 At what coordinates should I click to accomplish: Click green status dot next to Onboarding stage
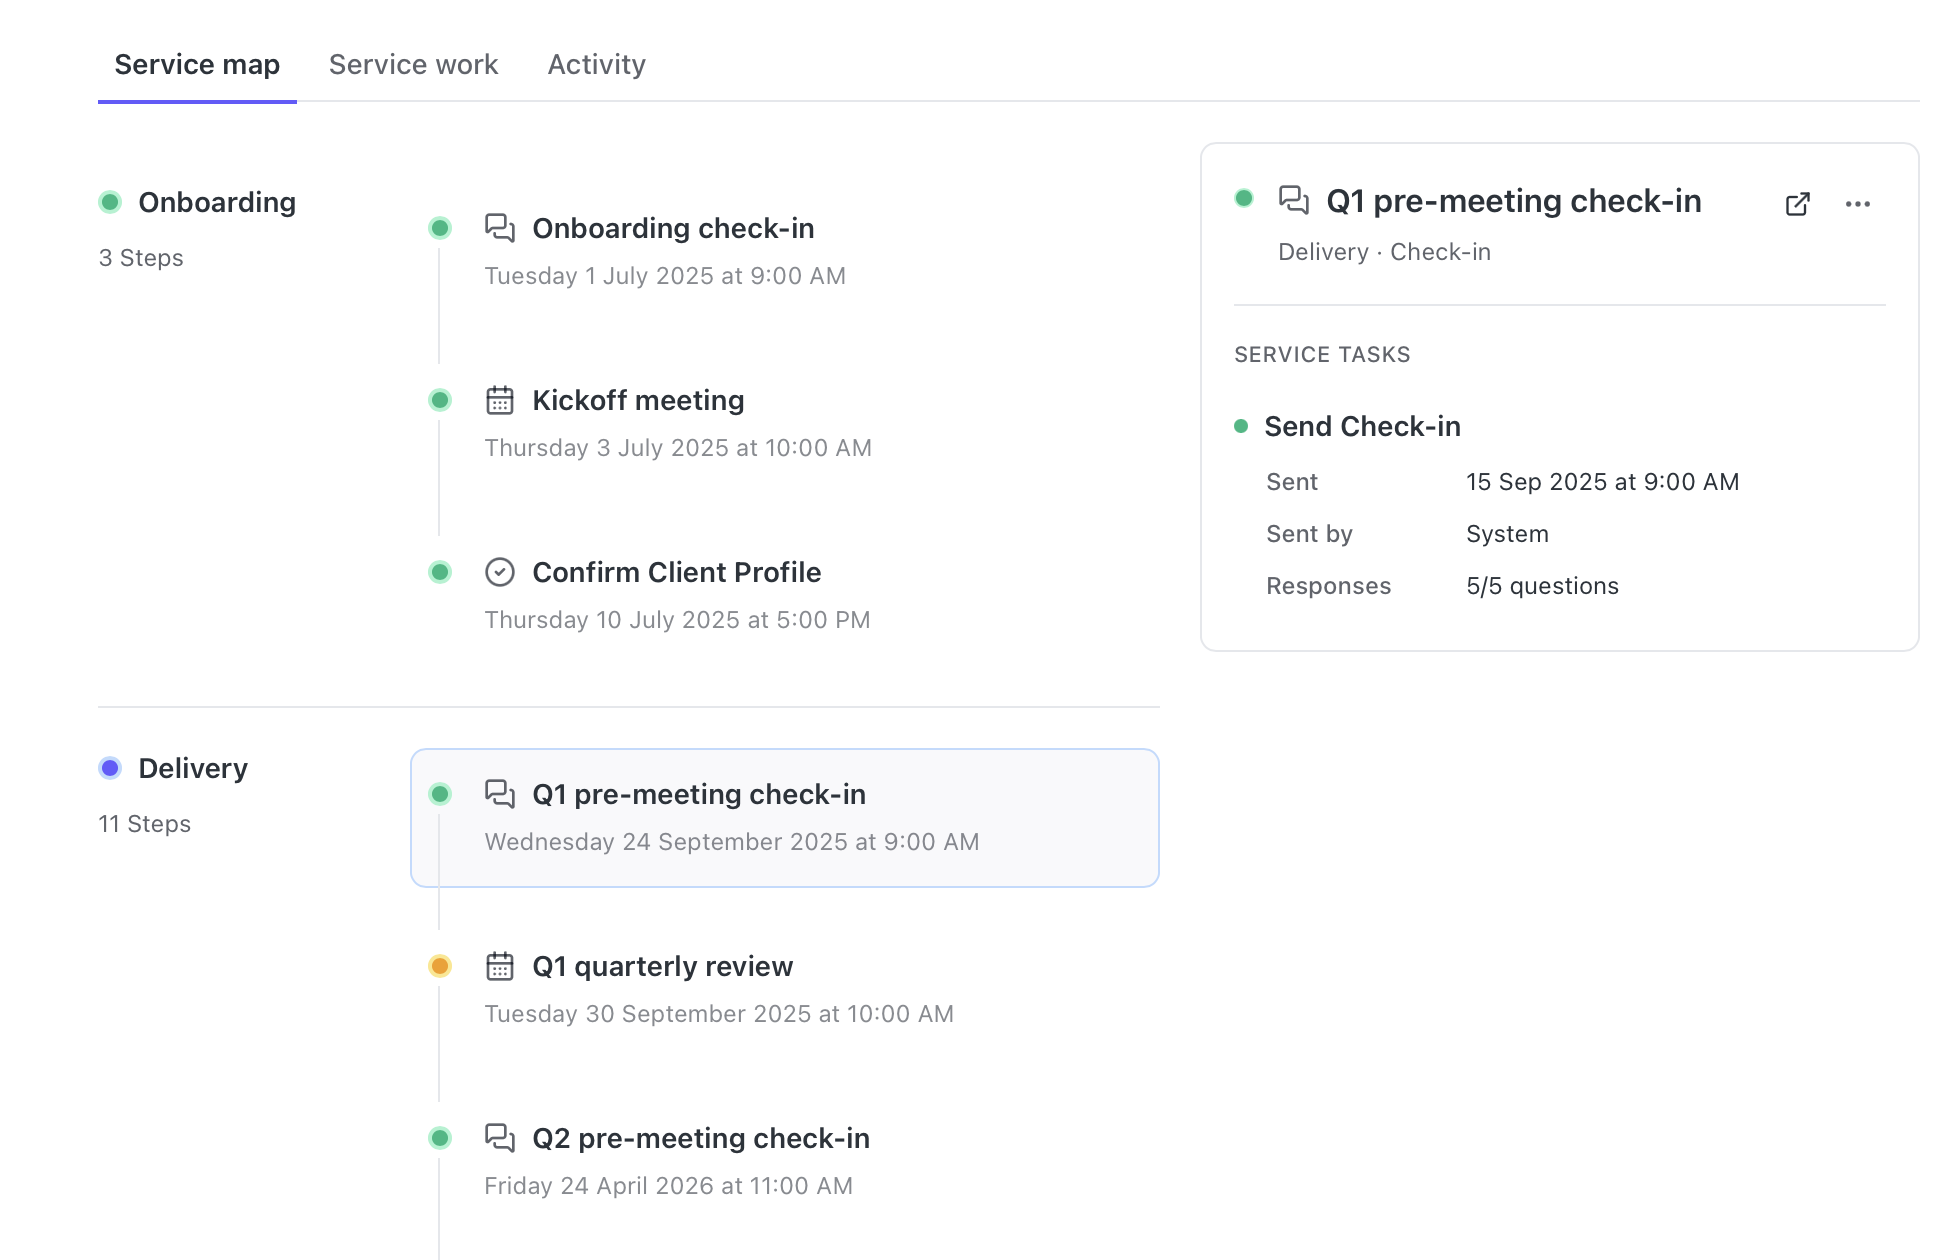(110, 202)
